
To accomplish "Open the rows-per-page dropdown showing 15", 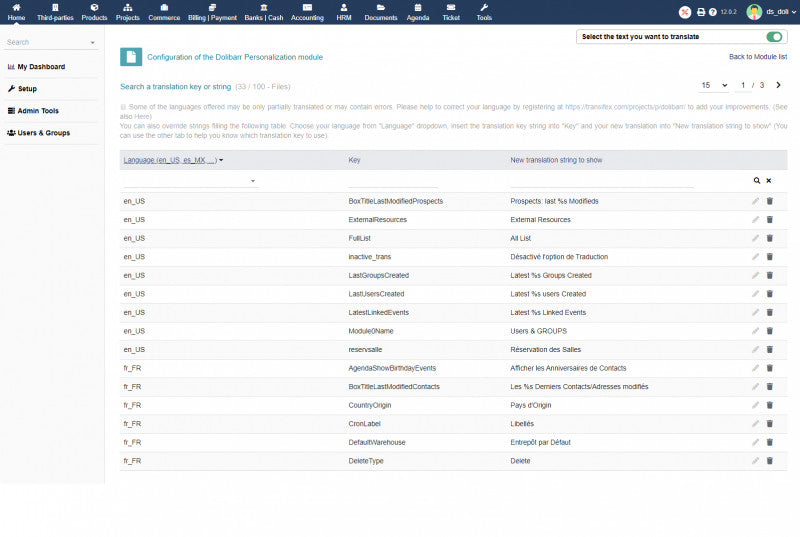I will pos(713,85).
